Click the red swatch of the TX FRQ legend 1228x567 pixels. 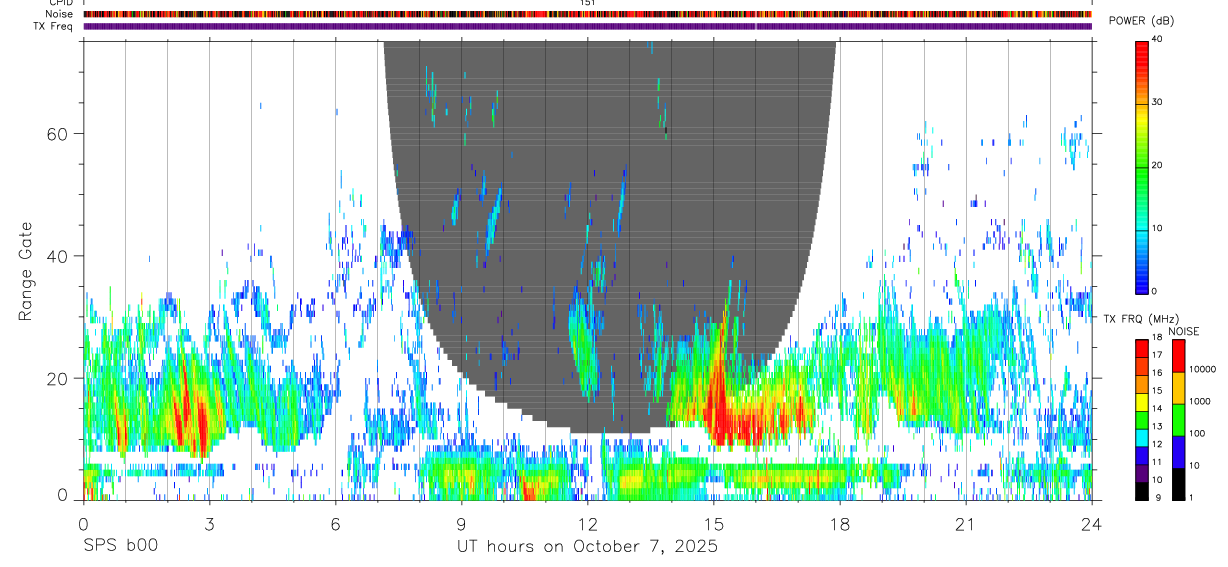click(1142, 348)
